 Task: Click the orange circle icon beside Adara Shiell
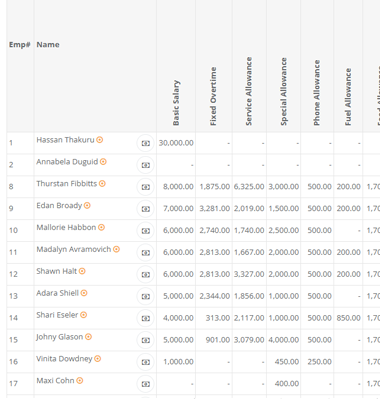click(x=84, y=293)
